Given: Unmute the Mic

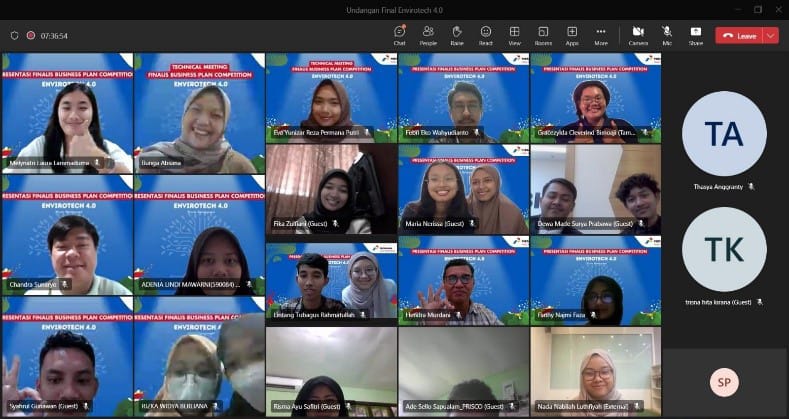Looking at the screenshot, I should [x=667, y=35].
